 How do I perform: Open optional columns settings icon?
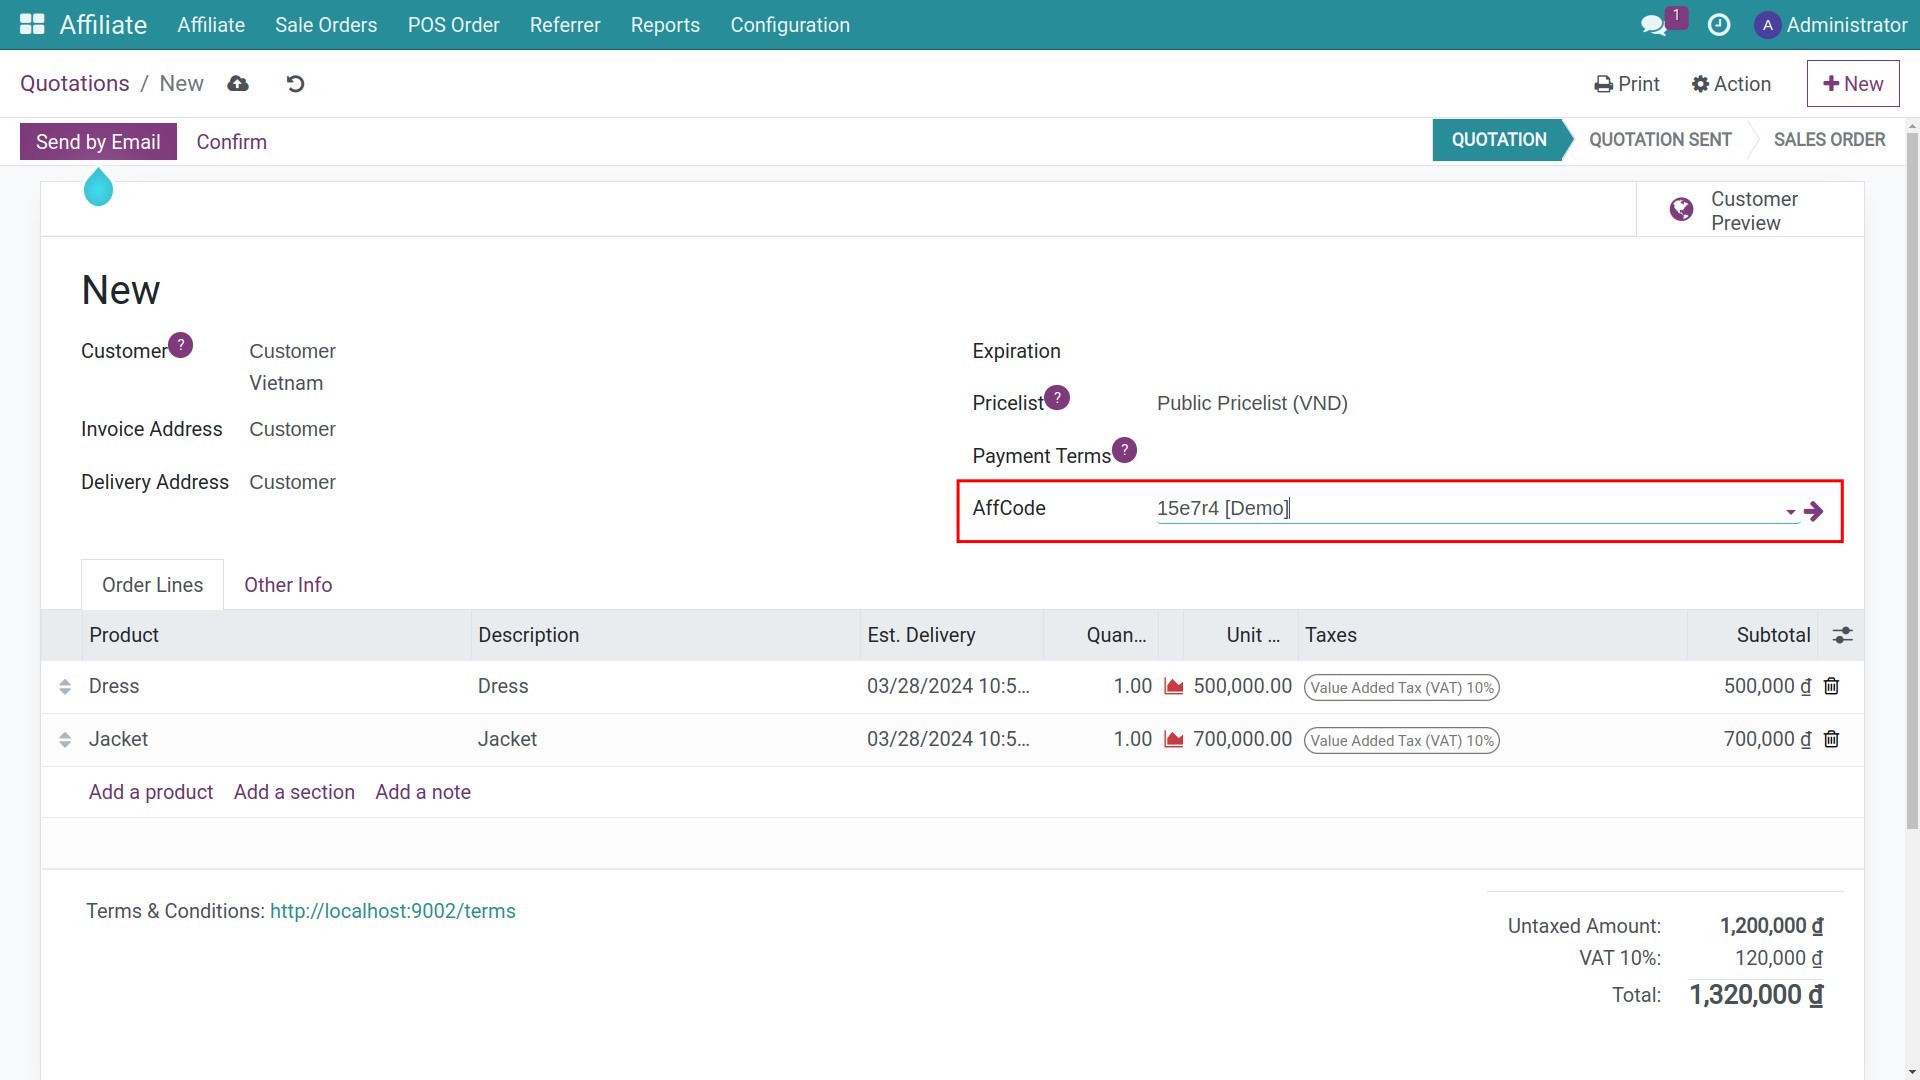tap(1842, 635)
